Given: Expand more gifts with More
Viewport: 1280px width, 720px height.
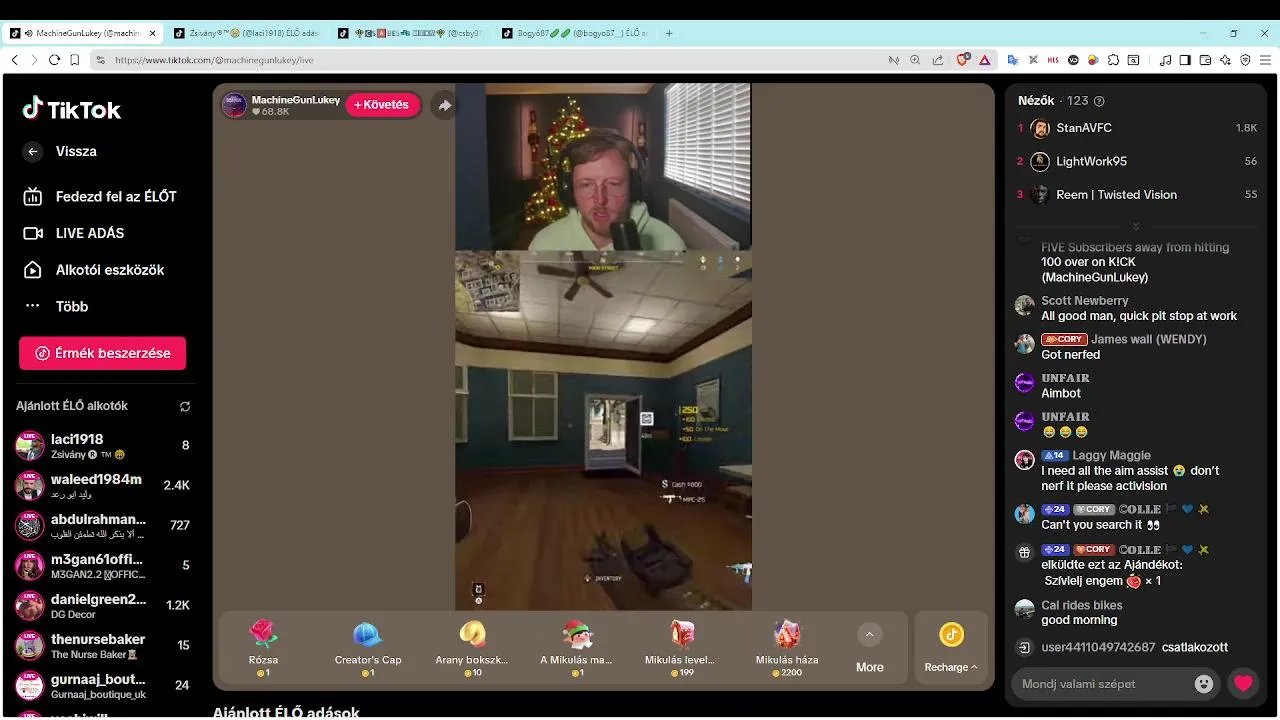Looking at the screenshot, I should click(870, 648).
